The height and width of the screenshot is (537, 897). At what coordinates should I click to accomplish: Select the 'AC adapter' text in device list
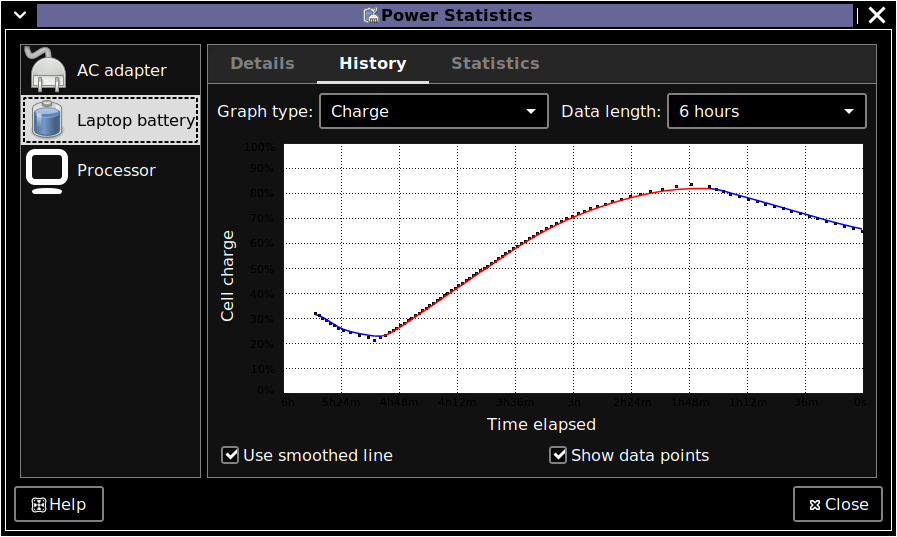pyautogui.click(x=121, y=70)
